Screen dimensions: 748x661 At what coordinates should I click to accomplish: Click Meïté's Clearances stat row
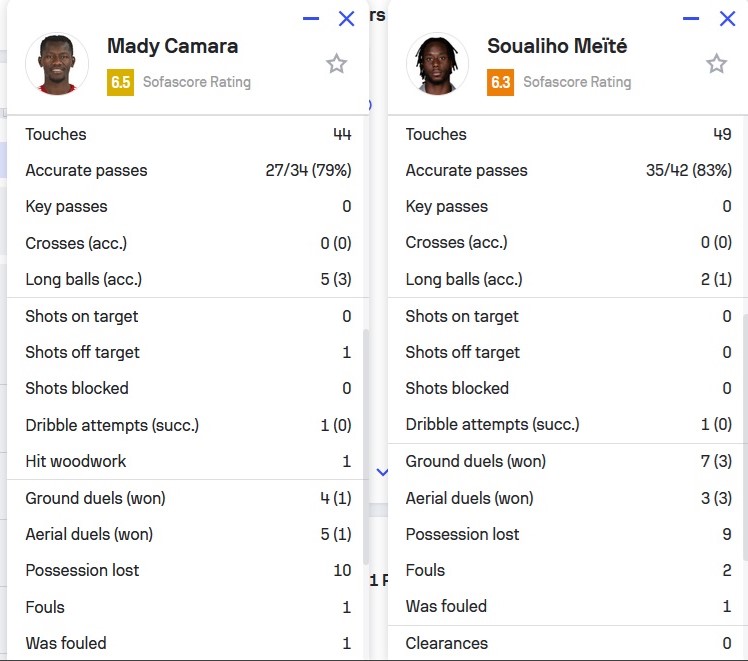[x=568, y=643]
